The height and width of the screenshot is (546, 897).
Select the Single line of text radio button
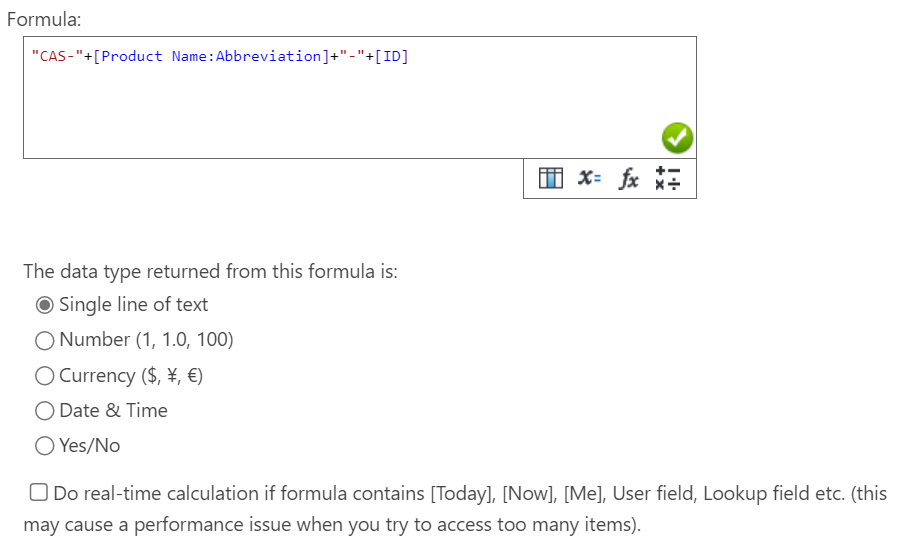(45, 305)
